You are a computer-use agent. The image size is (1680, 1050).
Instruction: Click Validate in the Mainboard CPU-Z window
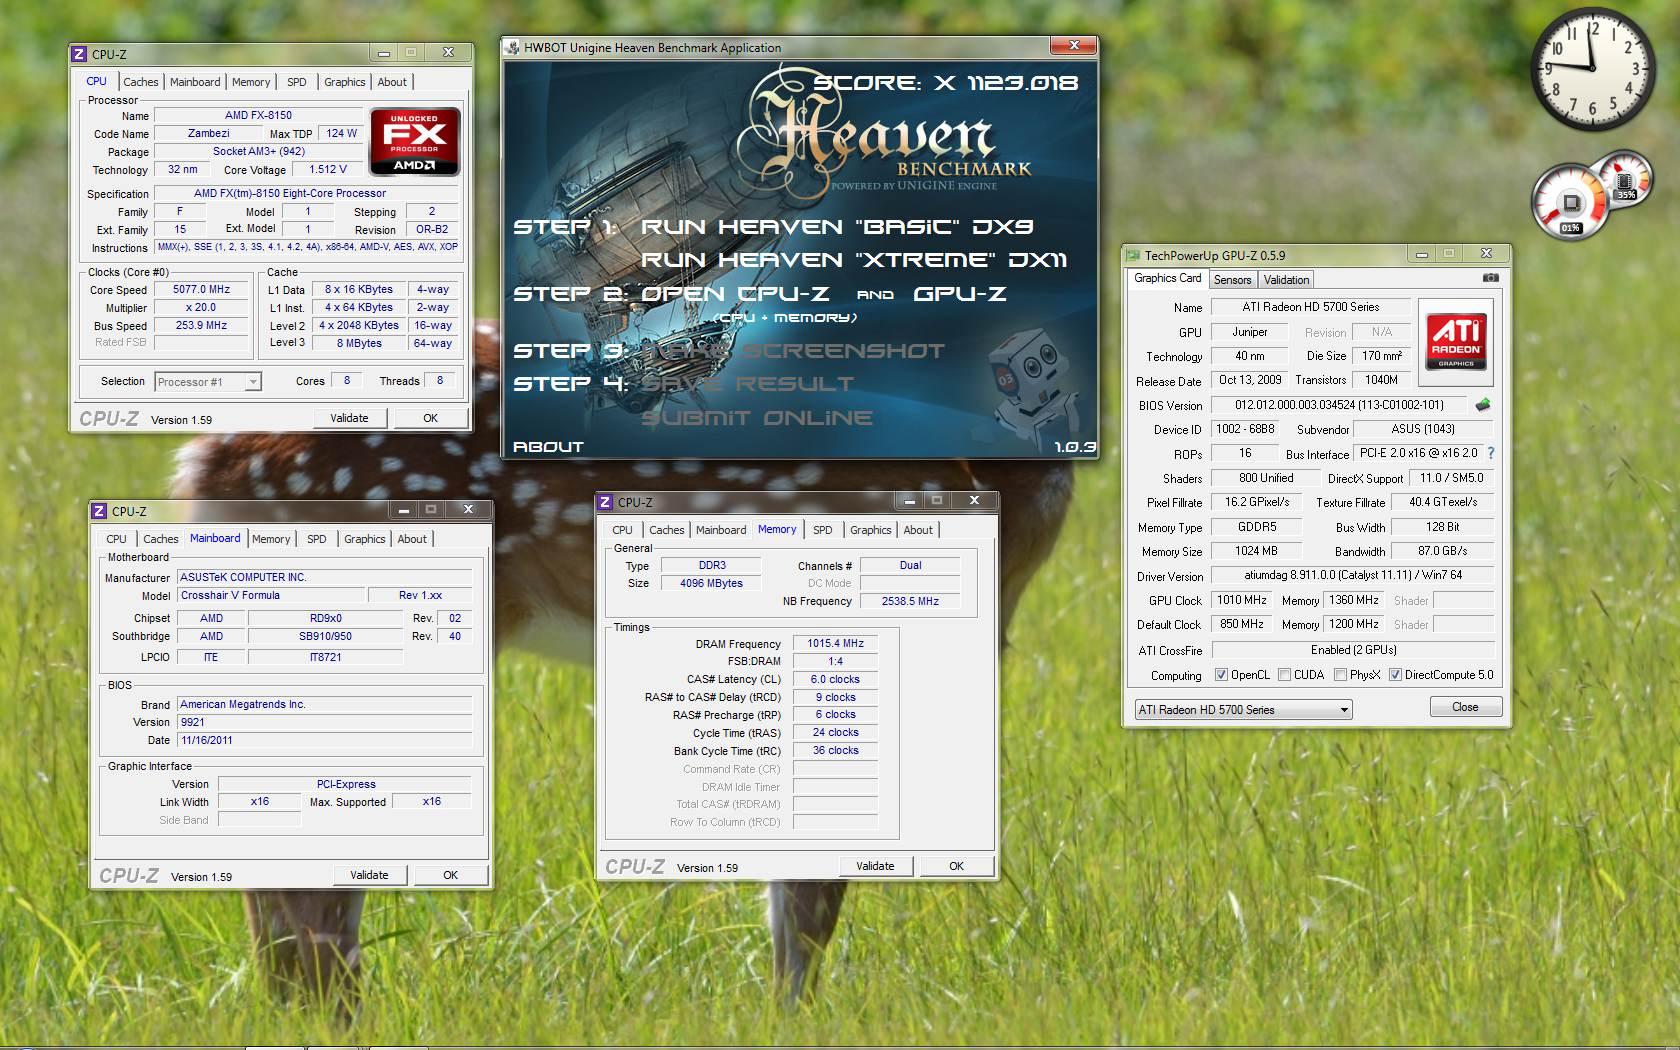[369, 875]
